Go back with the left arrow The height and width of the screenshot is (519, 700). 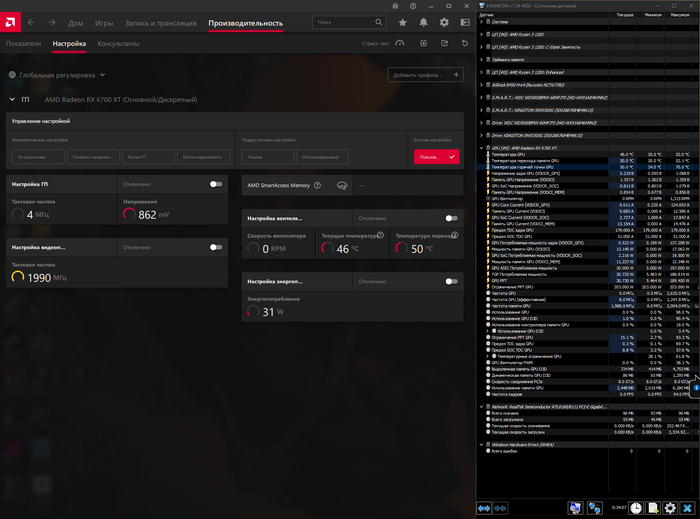(x=30, y=22)
